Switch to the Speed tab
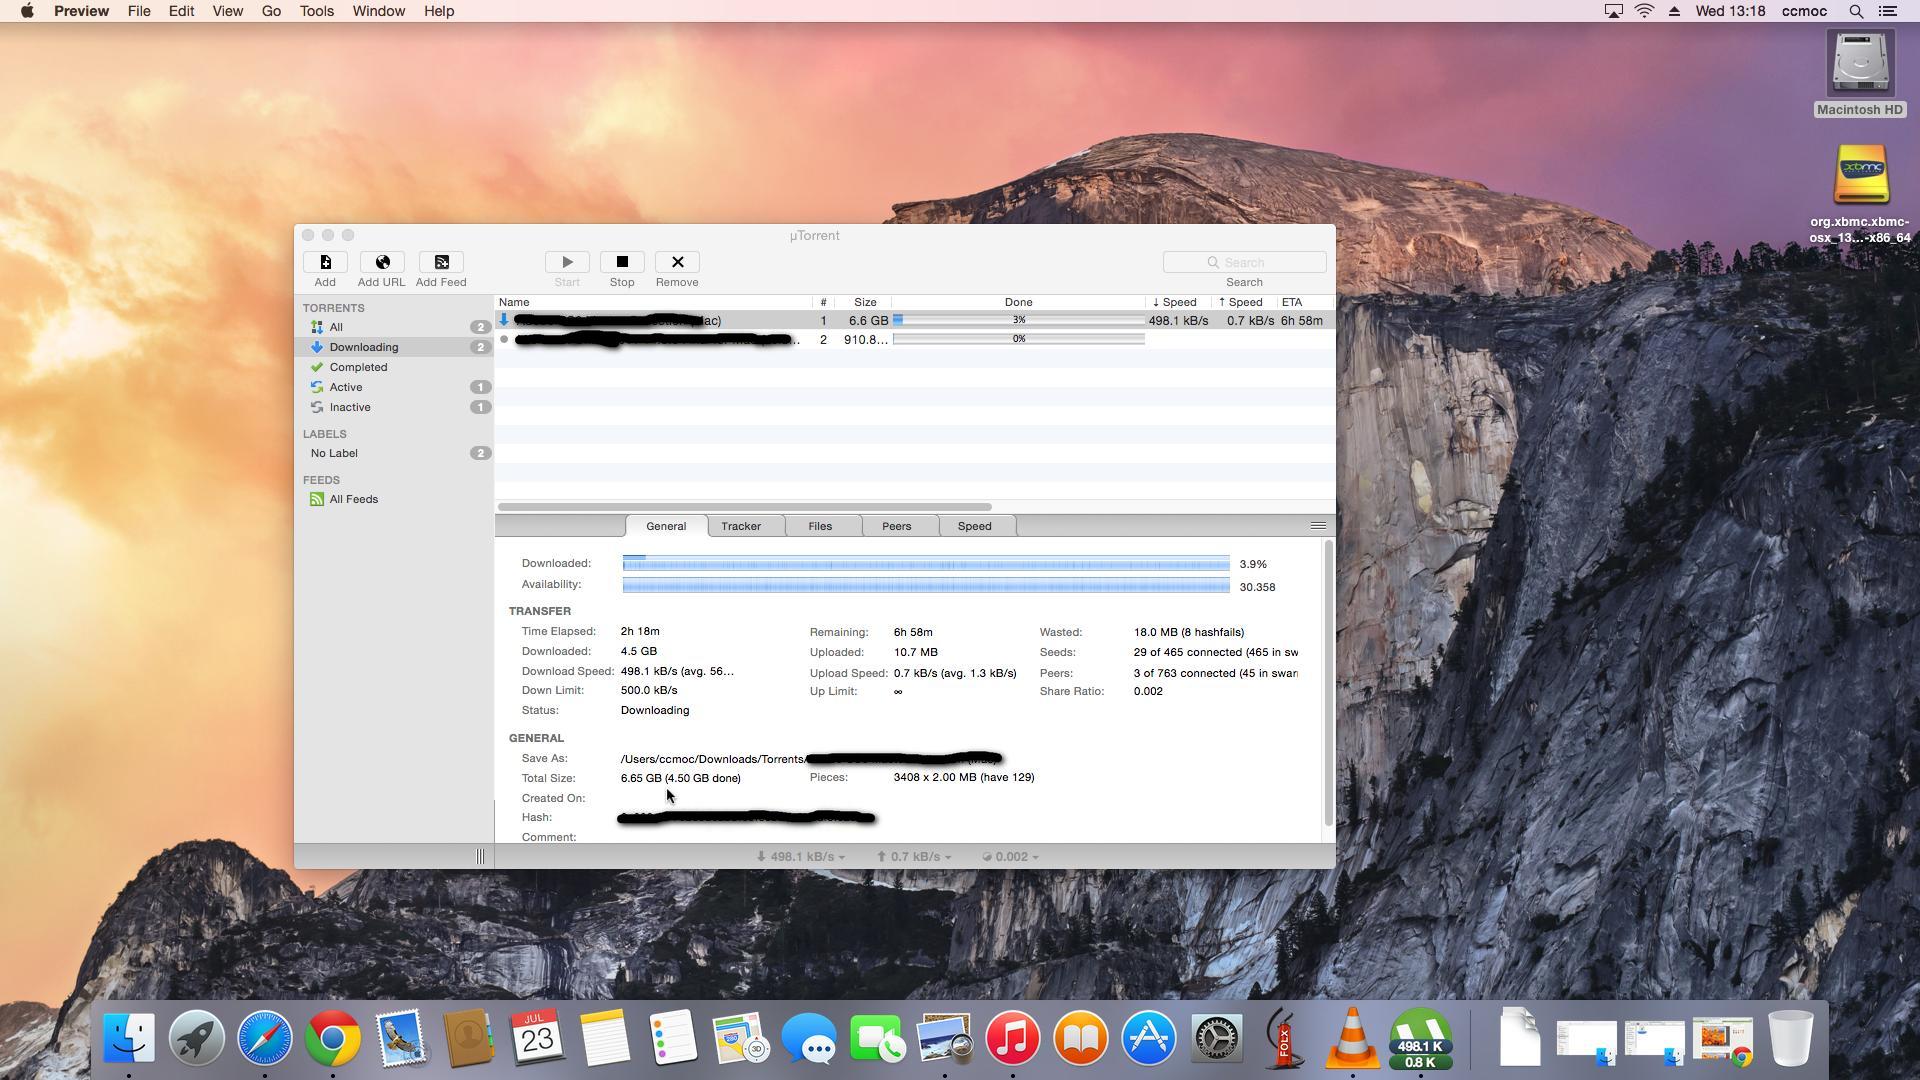Image resolution: width=1920 pixels, height=1080 pixels. coord(974,526)
